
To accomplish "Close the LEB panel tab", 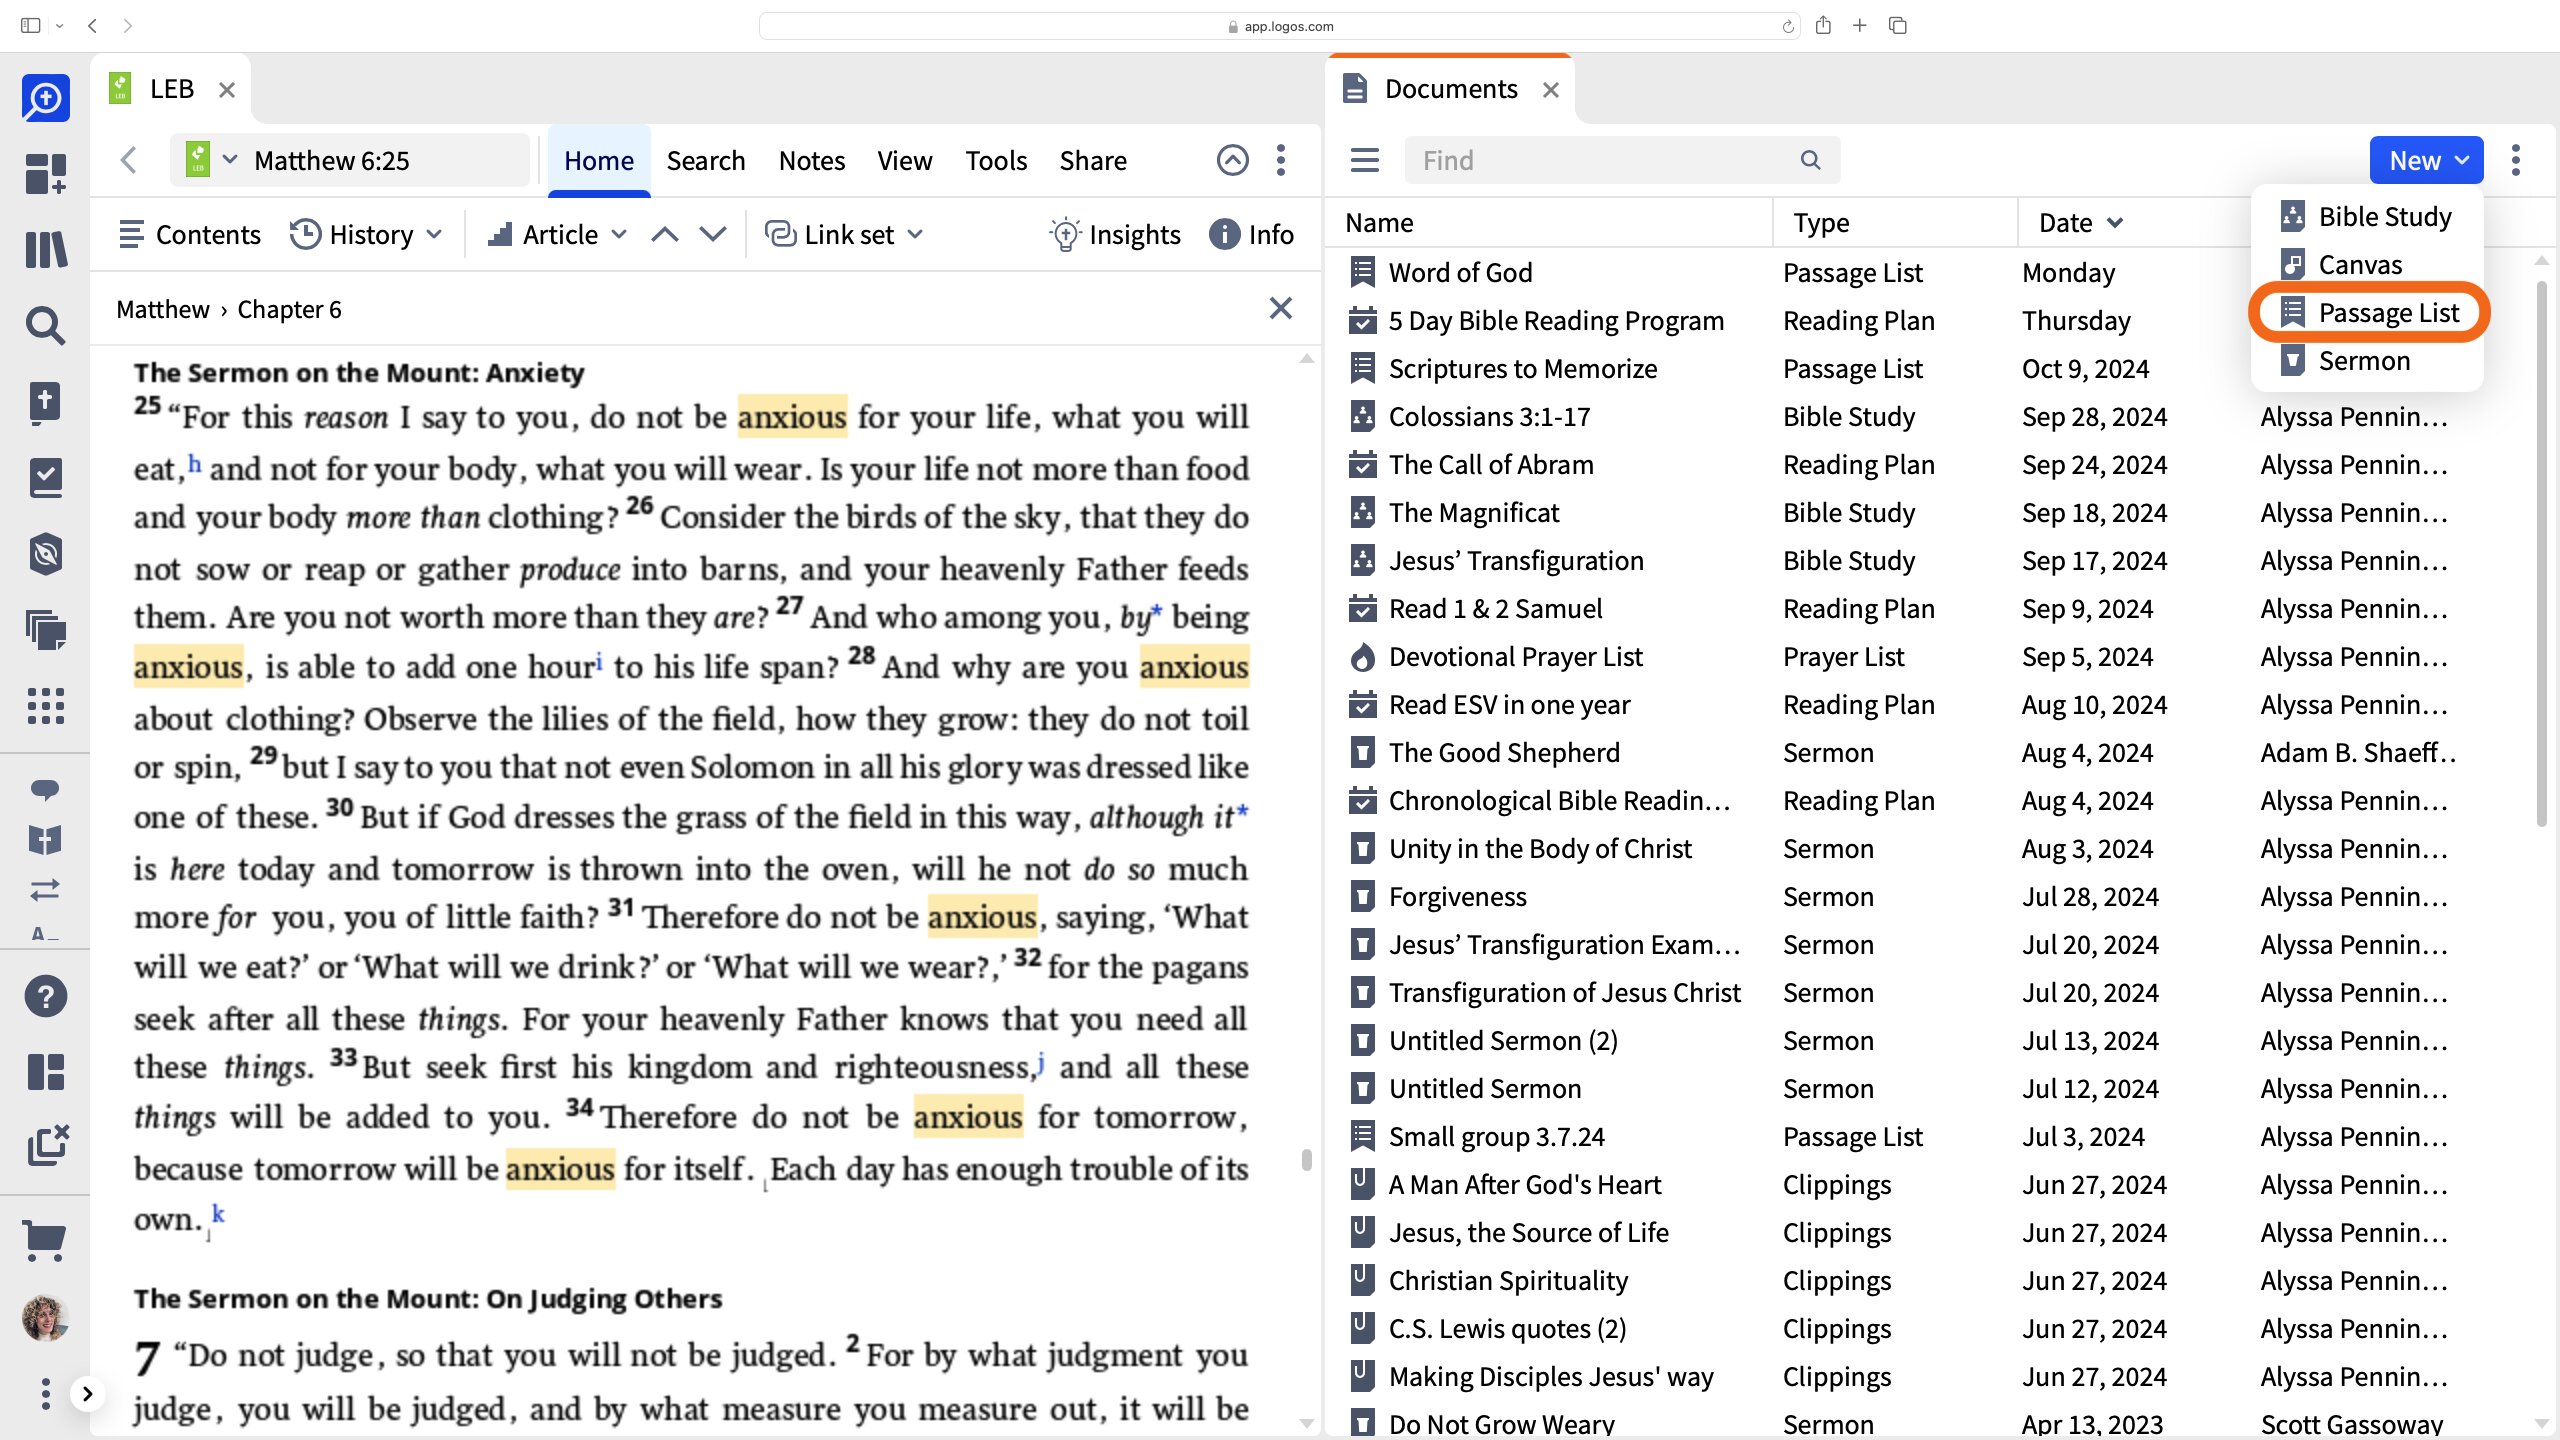I will [227, 90].
